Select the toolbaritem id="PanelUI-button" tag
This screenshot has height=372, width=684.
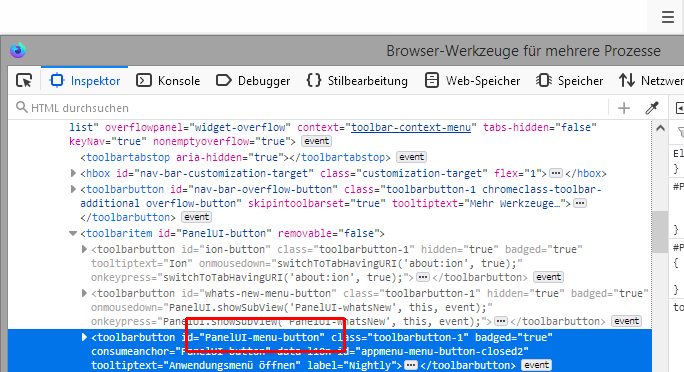tap(232, 233)
